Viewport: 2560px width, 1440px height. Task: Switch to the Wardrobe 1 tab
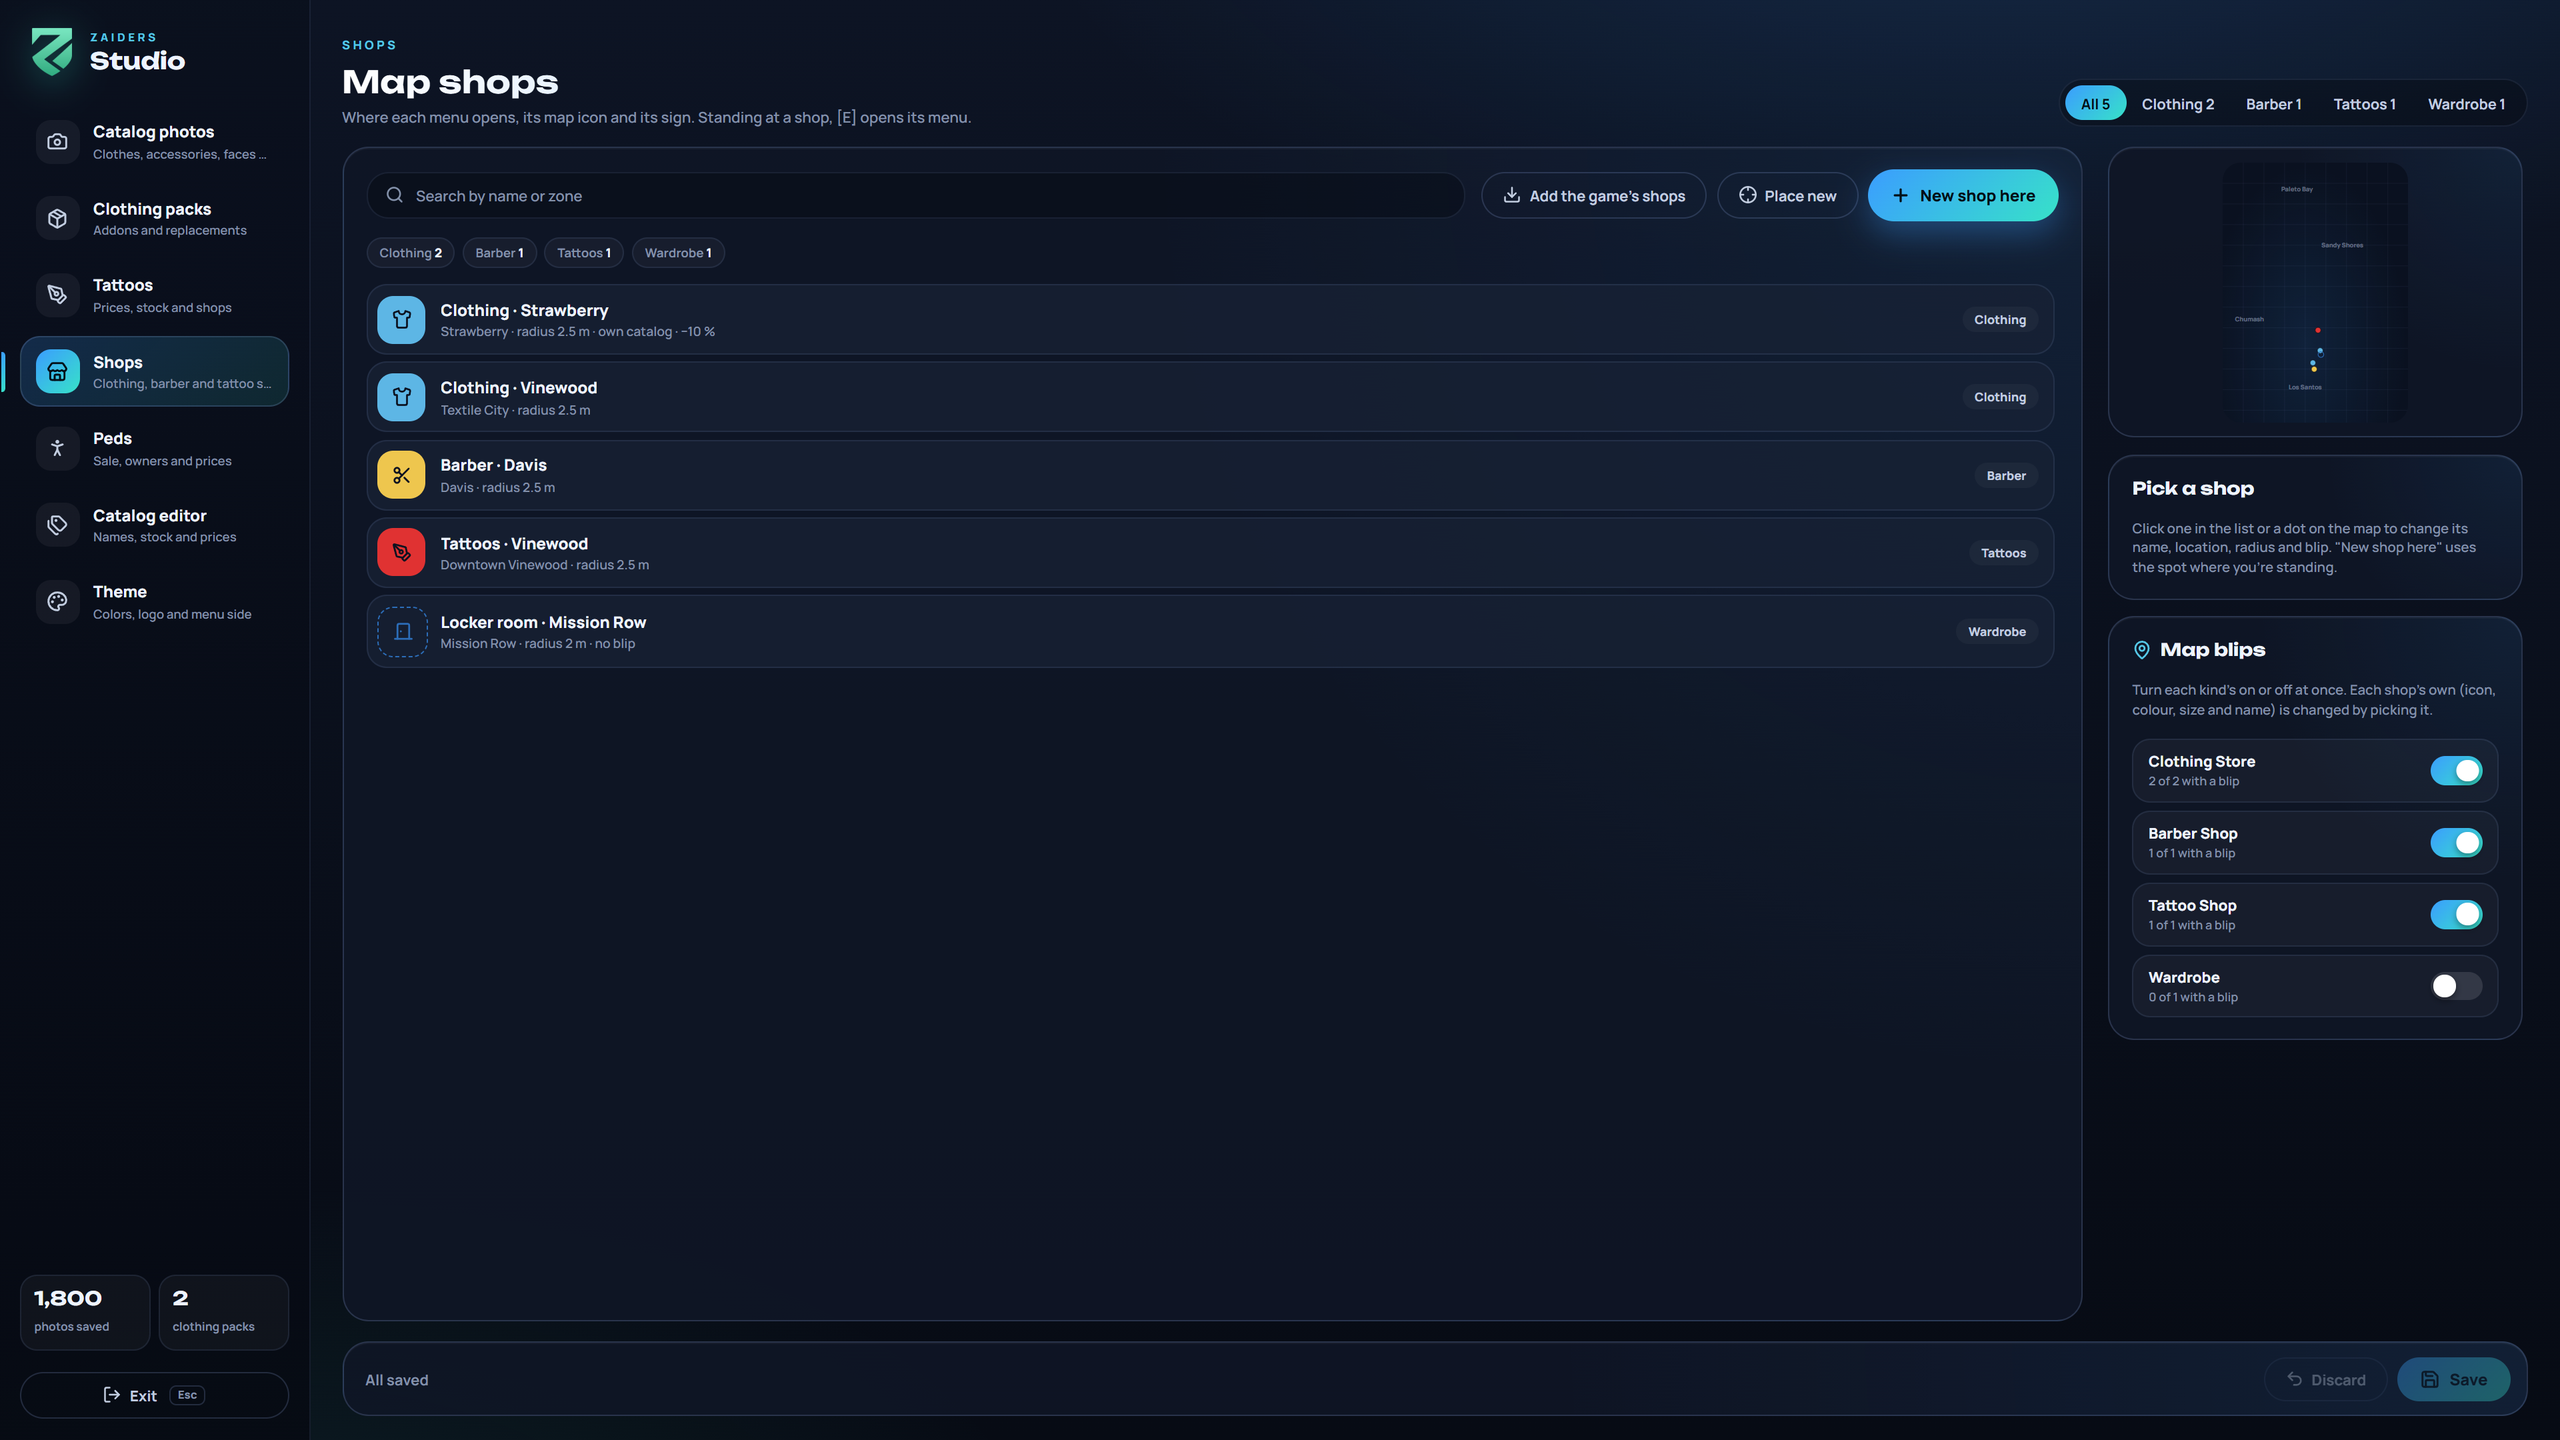pyautogui.click(x=2466, y=104)
